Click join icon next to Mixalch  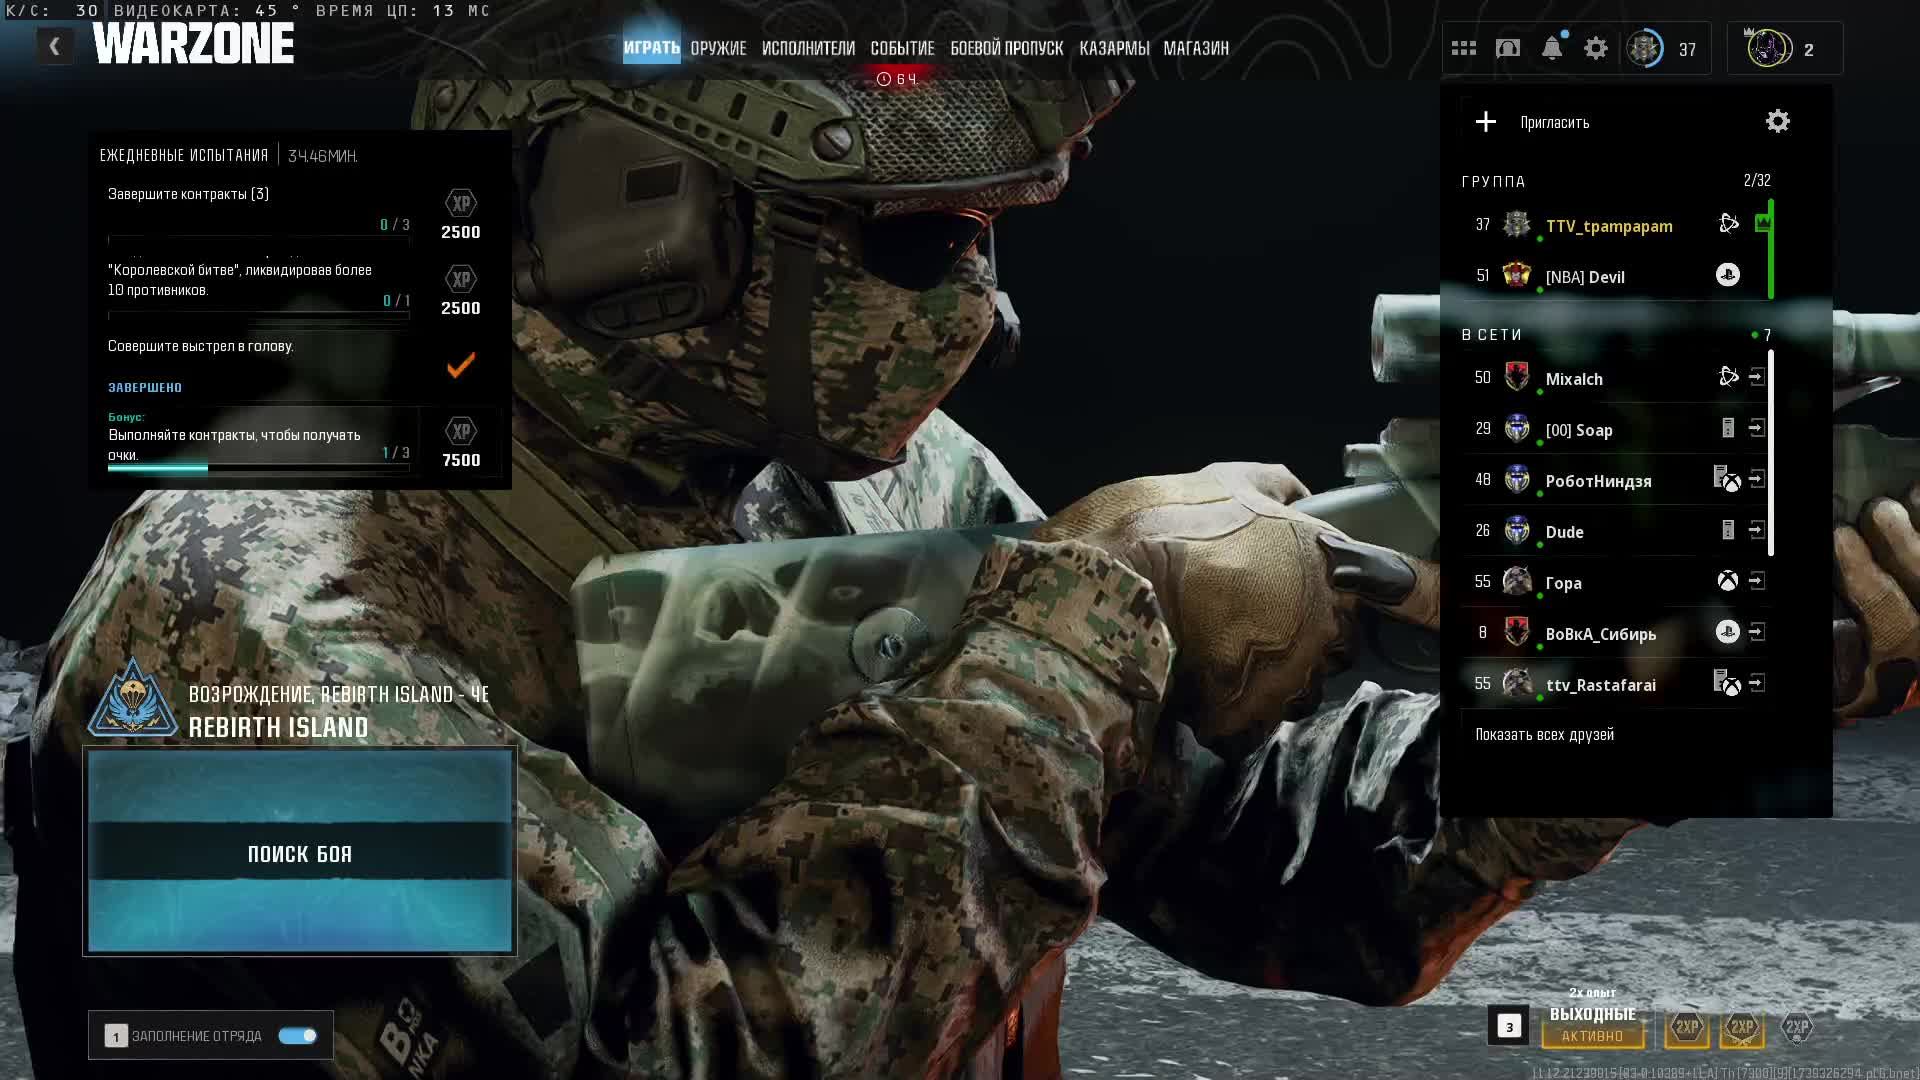point(1757,377)
